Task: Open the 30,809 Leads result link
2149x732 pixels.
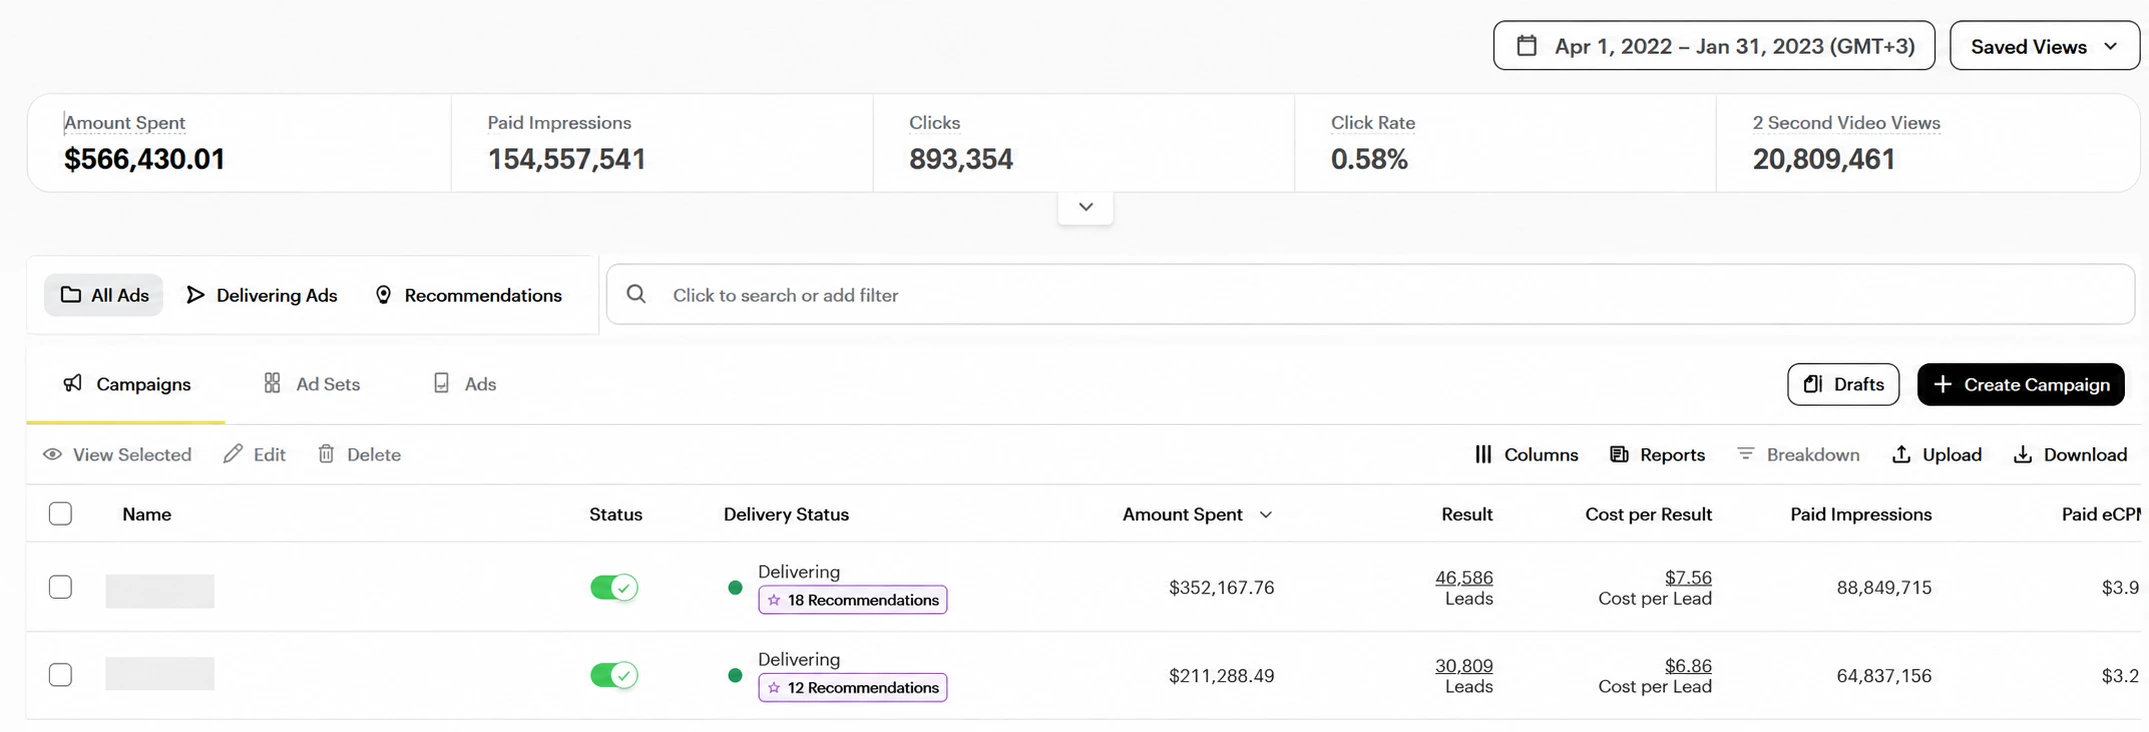Action: point(1464,665)
